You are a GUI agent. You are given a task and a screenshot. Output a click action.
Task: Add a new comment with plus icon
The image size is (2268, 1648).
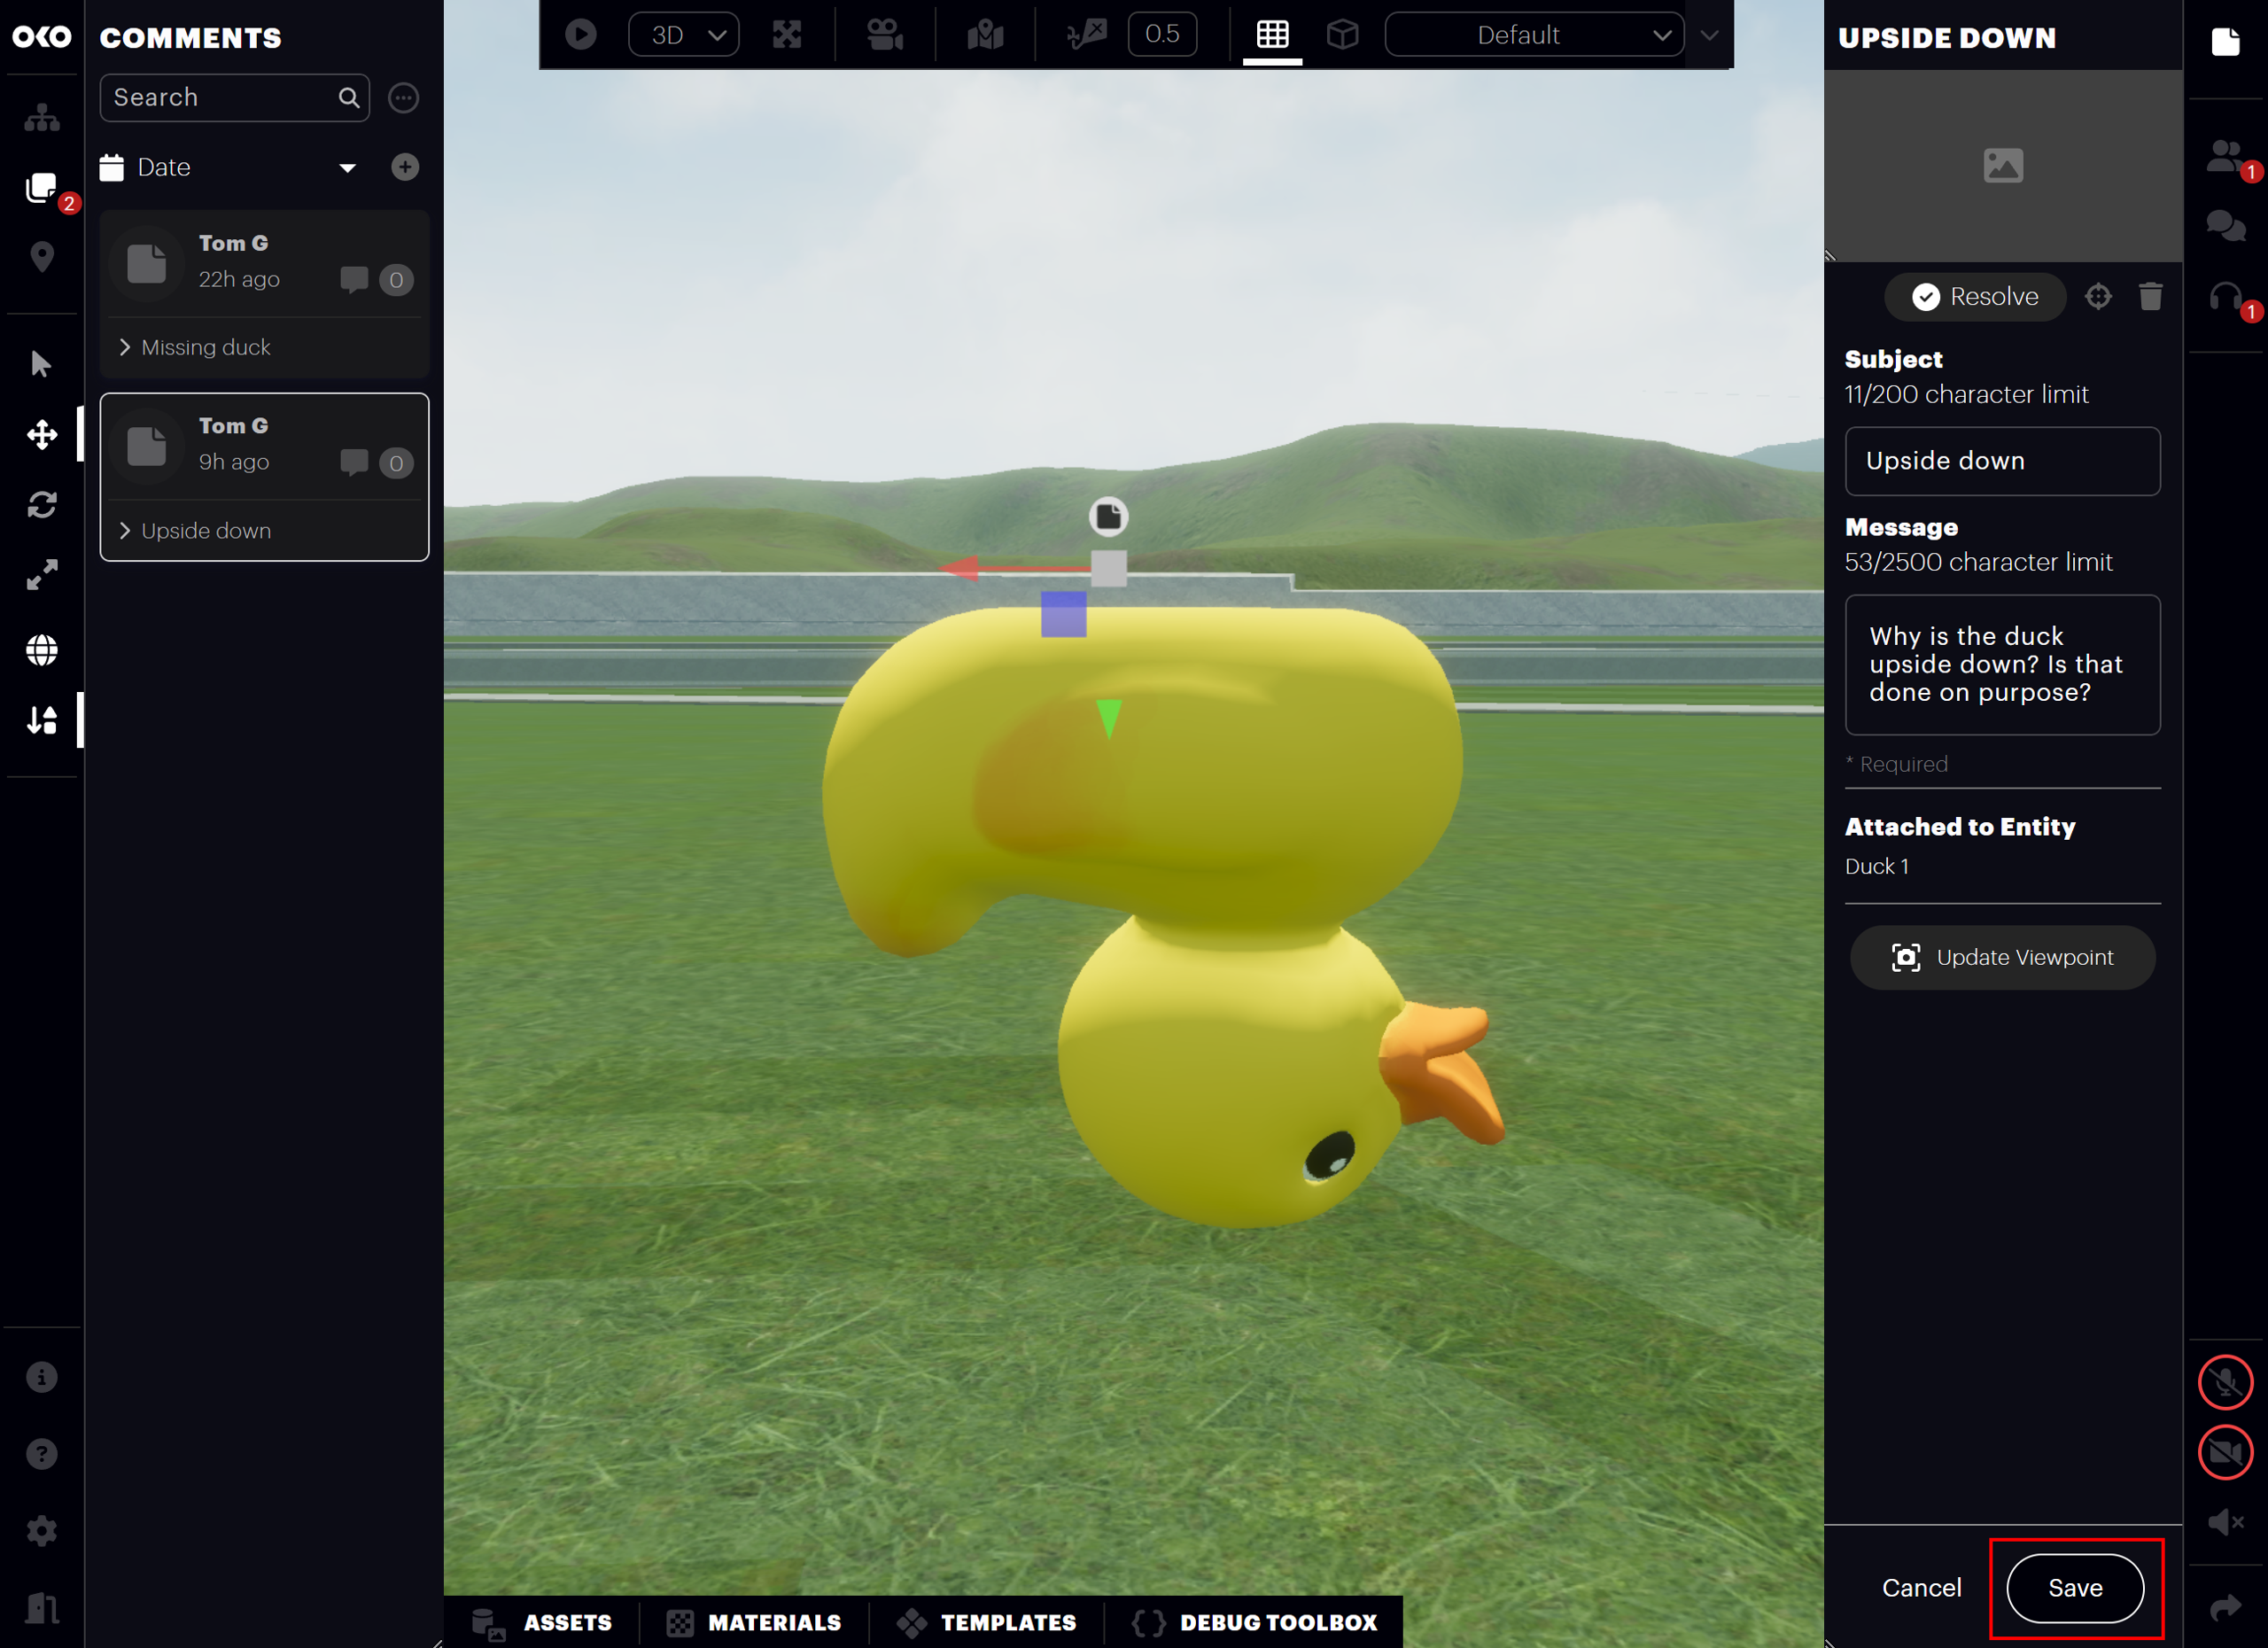pyautogui.click(x=405, y=167)
